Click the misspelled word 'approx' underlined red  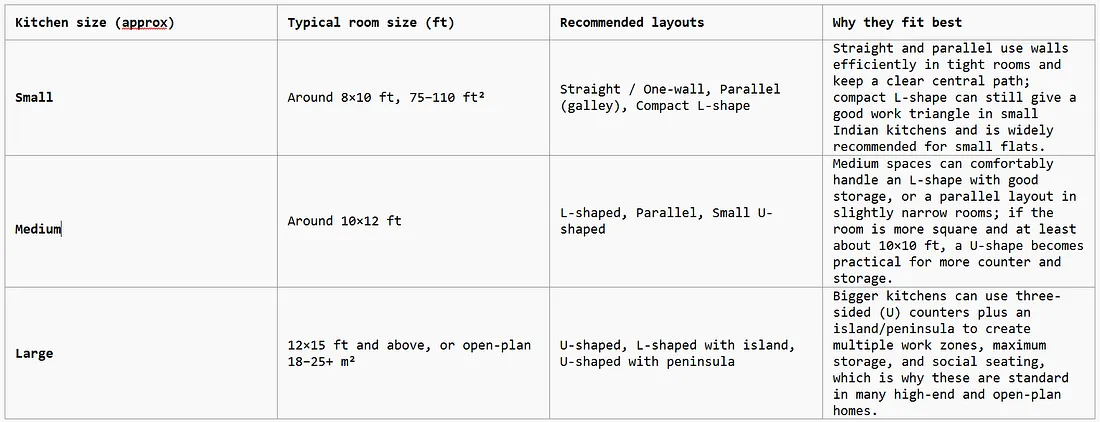[x=145, y=23]
